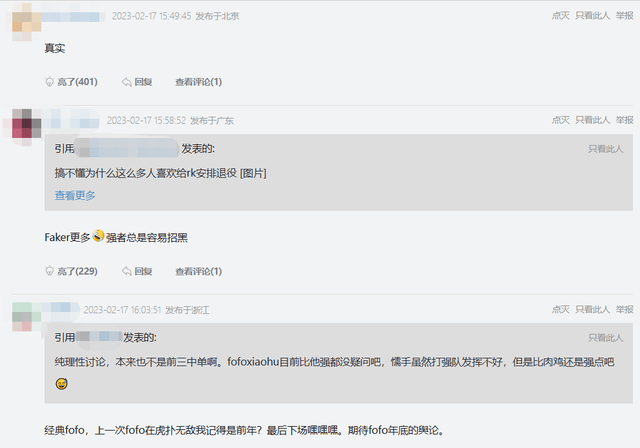This screenshot has height=448, width=640.
Task: Toggle 点灭 on the Zhejiang comment
Action: click(x=560, y=310)
